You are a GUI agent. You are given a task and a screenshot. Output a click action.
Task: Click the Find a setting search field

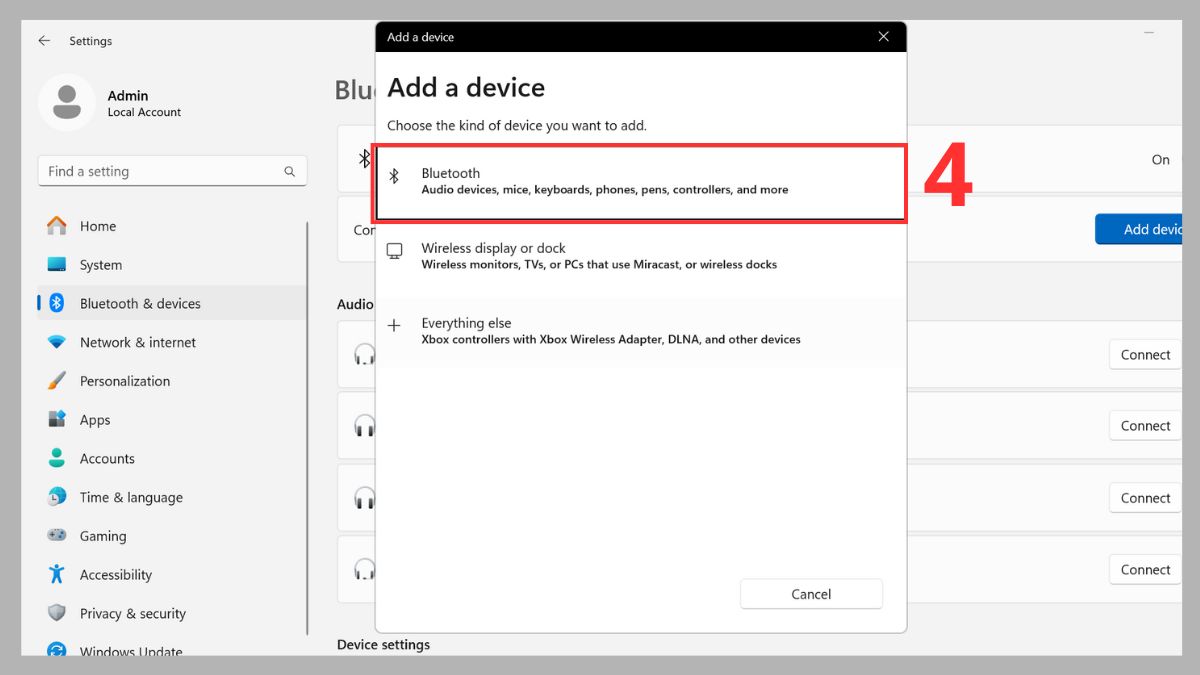pos(172,171)
